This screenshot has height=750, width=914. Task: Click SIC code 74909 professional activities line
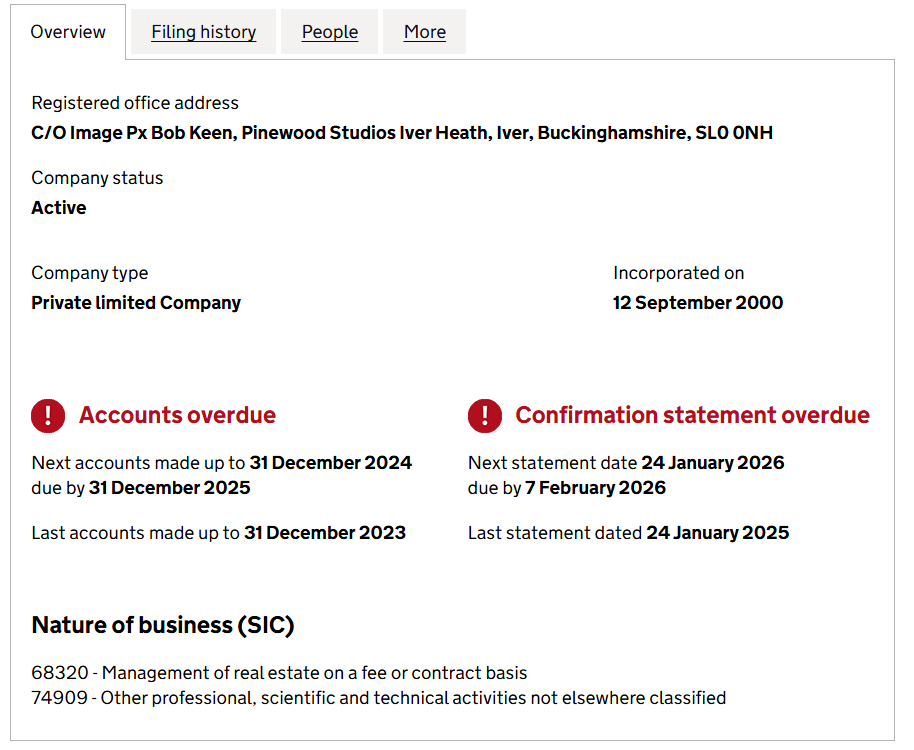pos(379,698)
